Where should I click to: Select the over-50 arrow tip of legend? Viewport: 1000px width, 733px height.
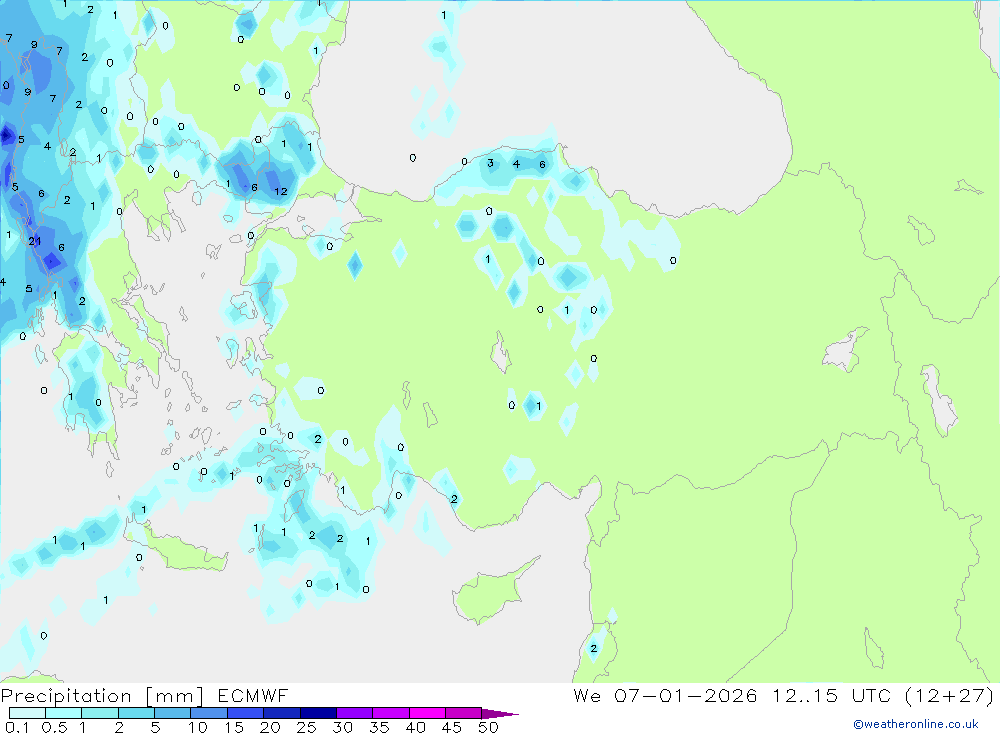point(500,714)
